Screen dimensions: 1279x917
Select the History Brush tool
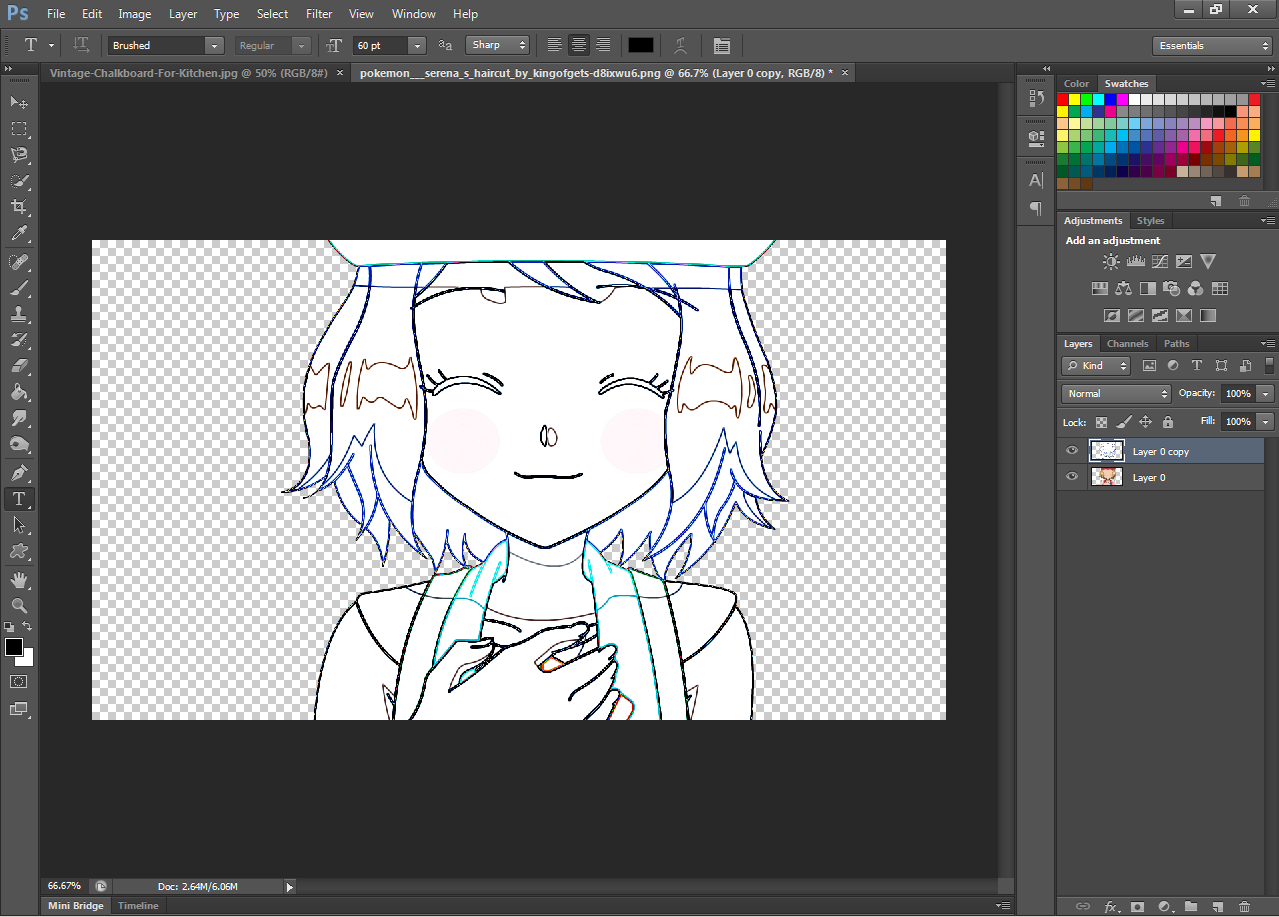[x=18, y=340]
